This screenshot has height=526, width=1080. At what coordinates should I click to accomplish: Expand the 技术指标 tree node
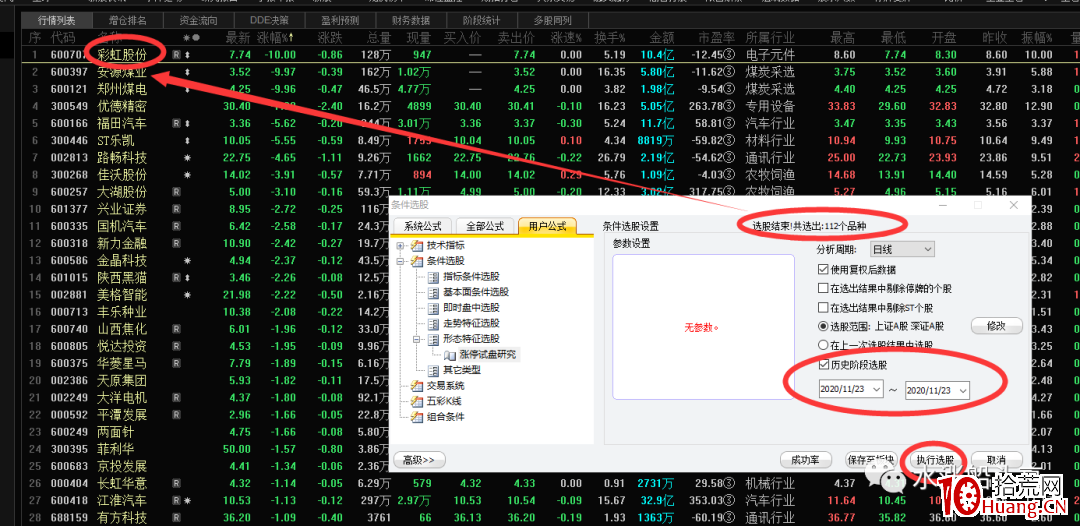click(x=400, y=246)
